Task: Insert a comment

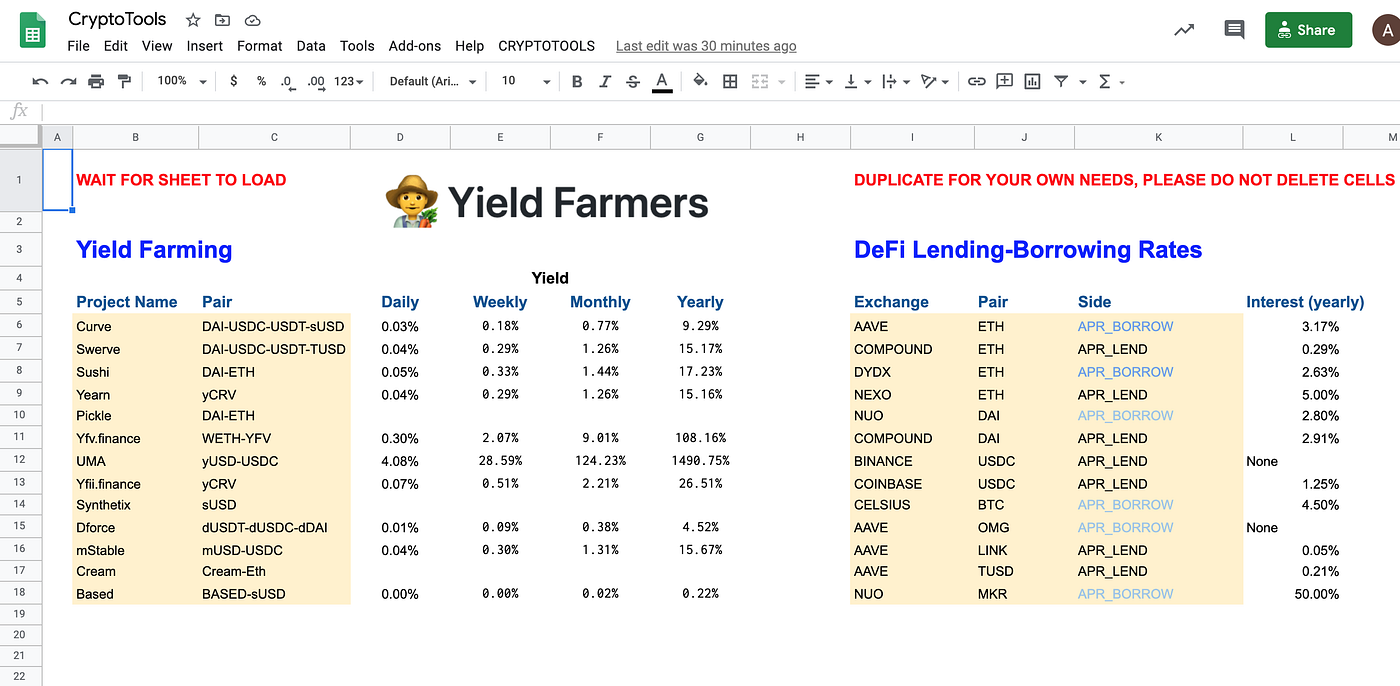Action: coord(1004,81)
